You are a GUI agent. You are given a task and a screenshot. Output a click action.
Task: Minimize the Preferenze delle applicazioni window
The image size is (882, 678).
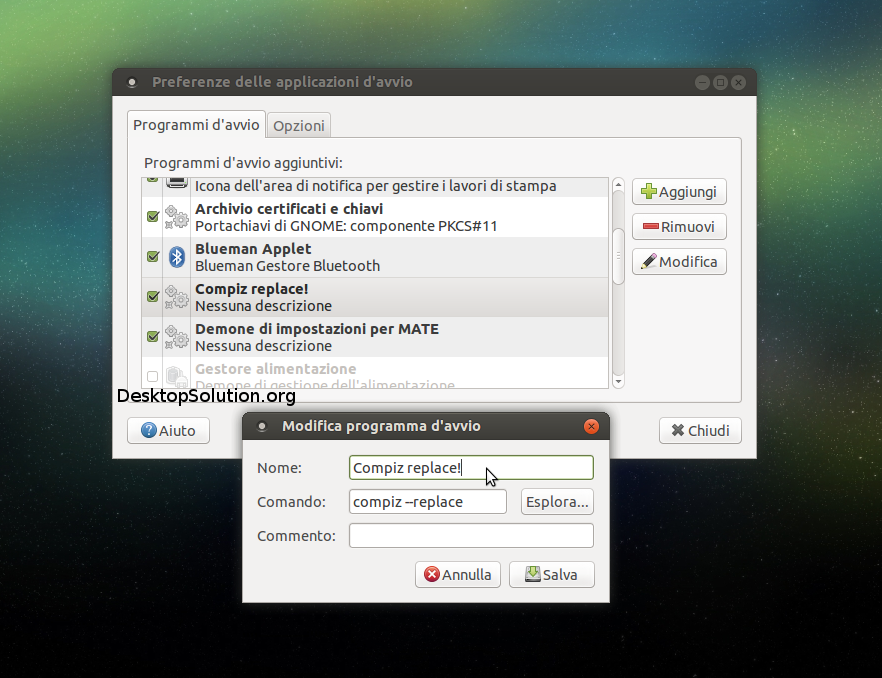702,83
